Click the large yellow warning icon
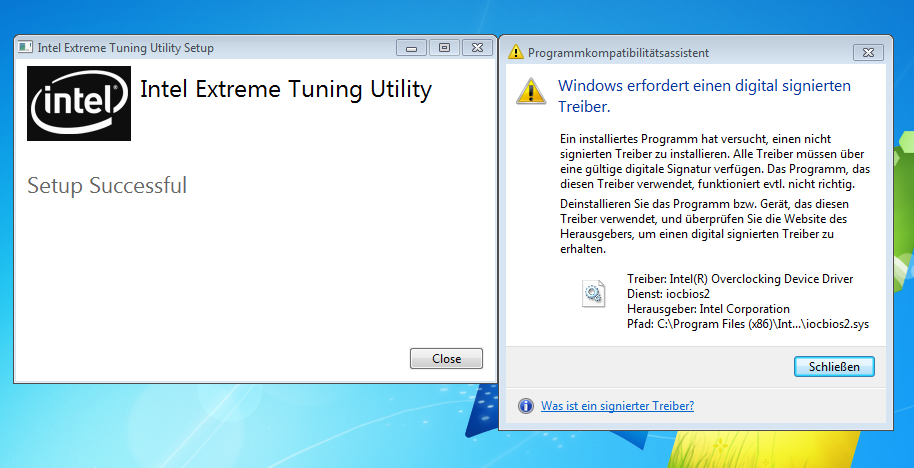The image size is (914, 468). 531,92
